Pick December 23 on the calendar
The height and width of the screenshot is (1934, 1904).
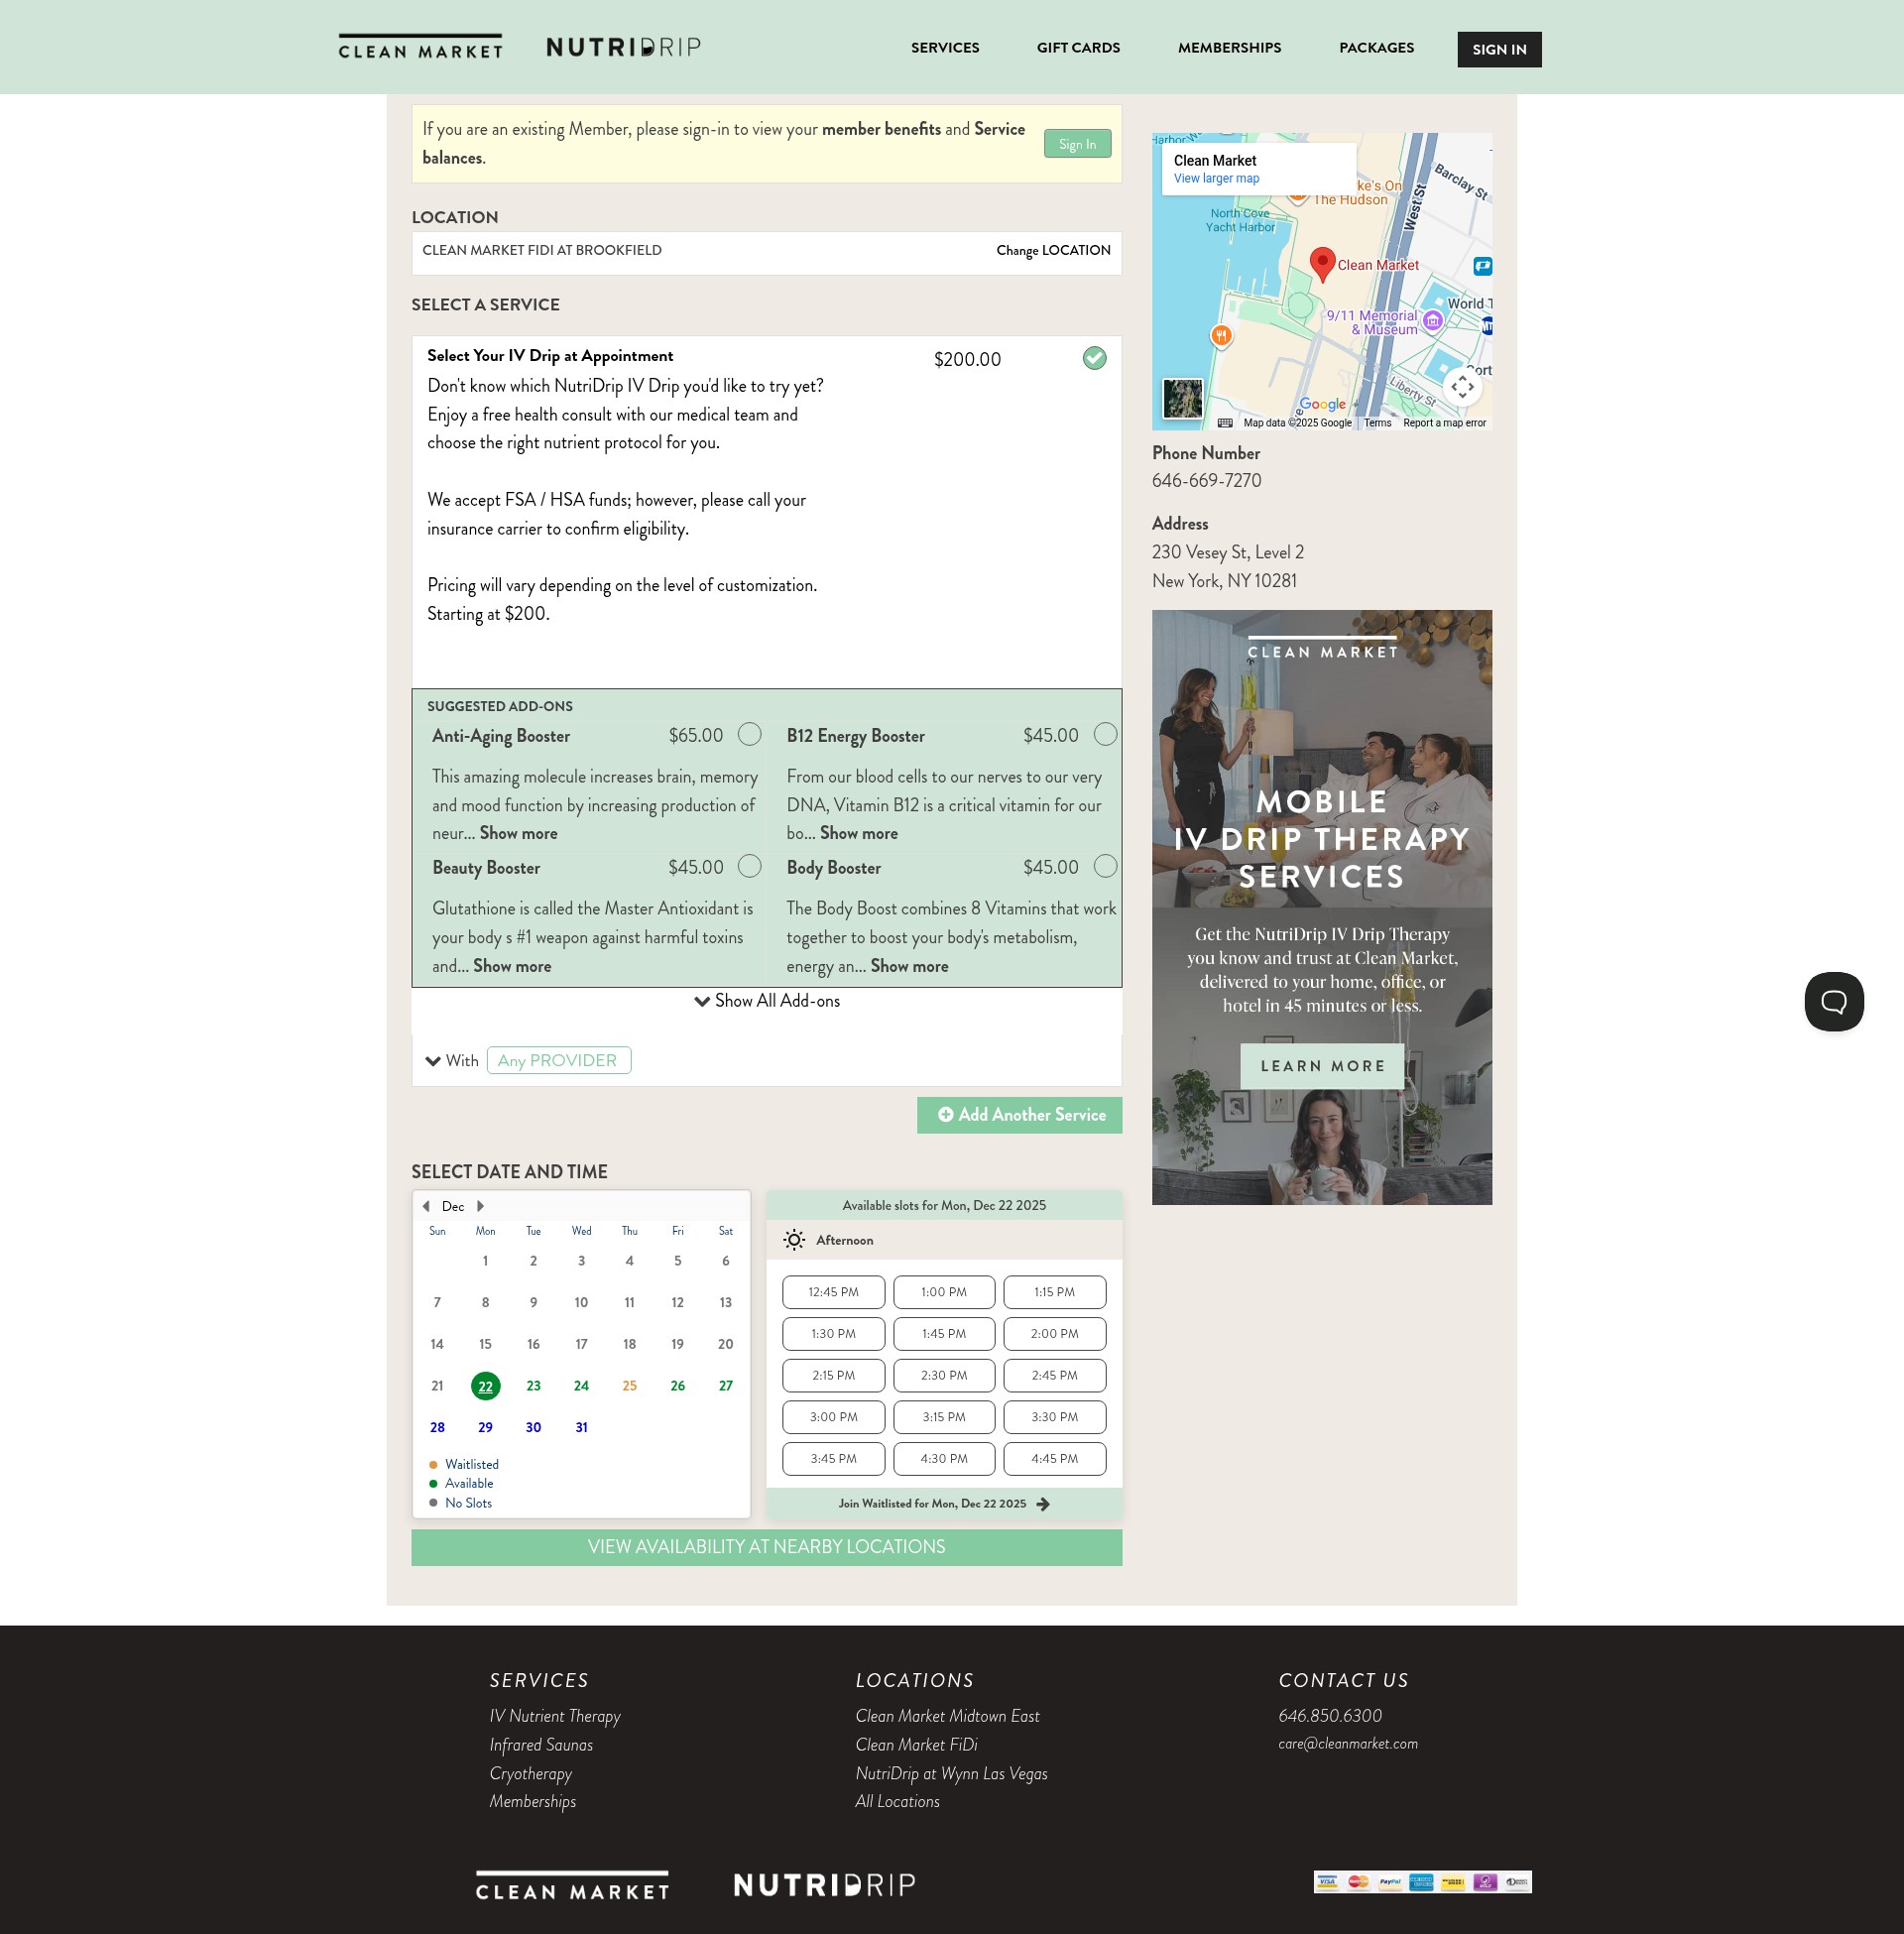tap(533, 1386)
